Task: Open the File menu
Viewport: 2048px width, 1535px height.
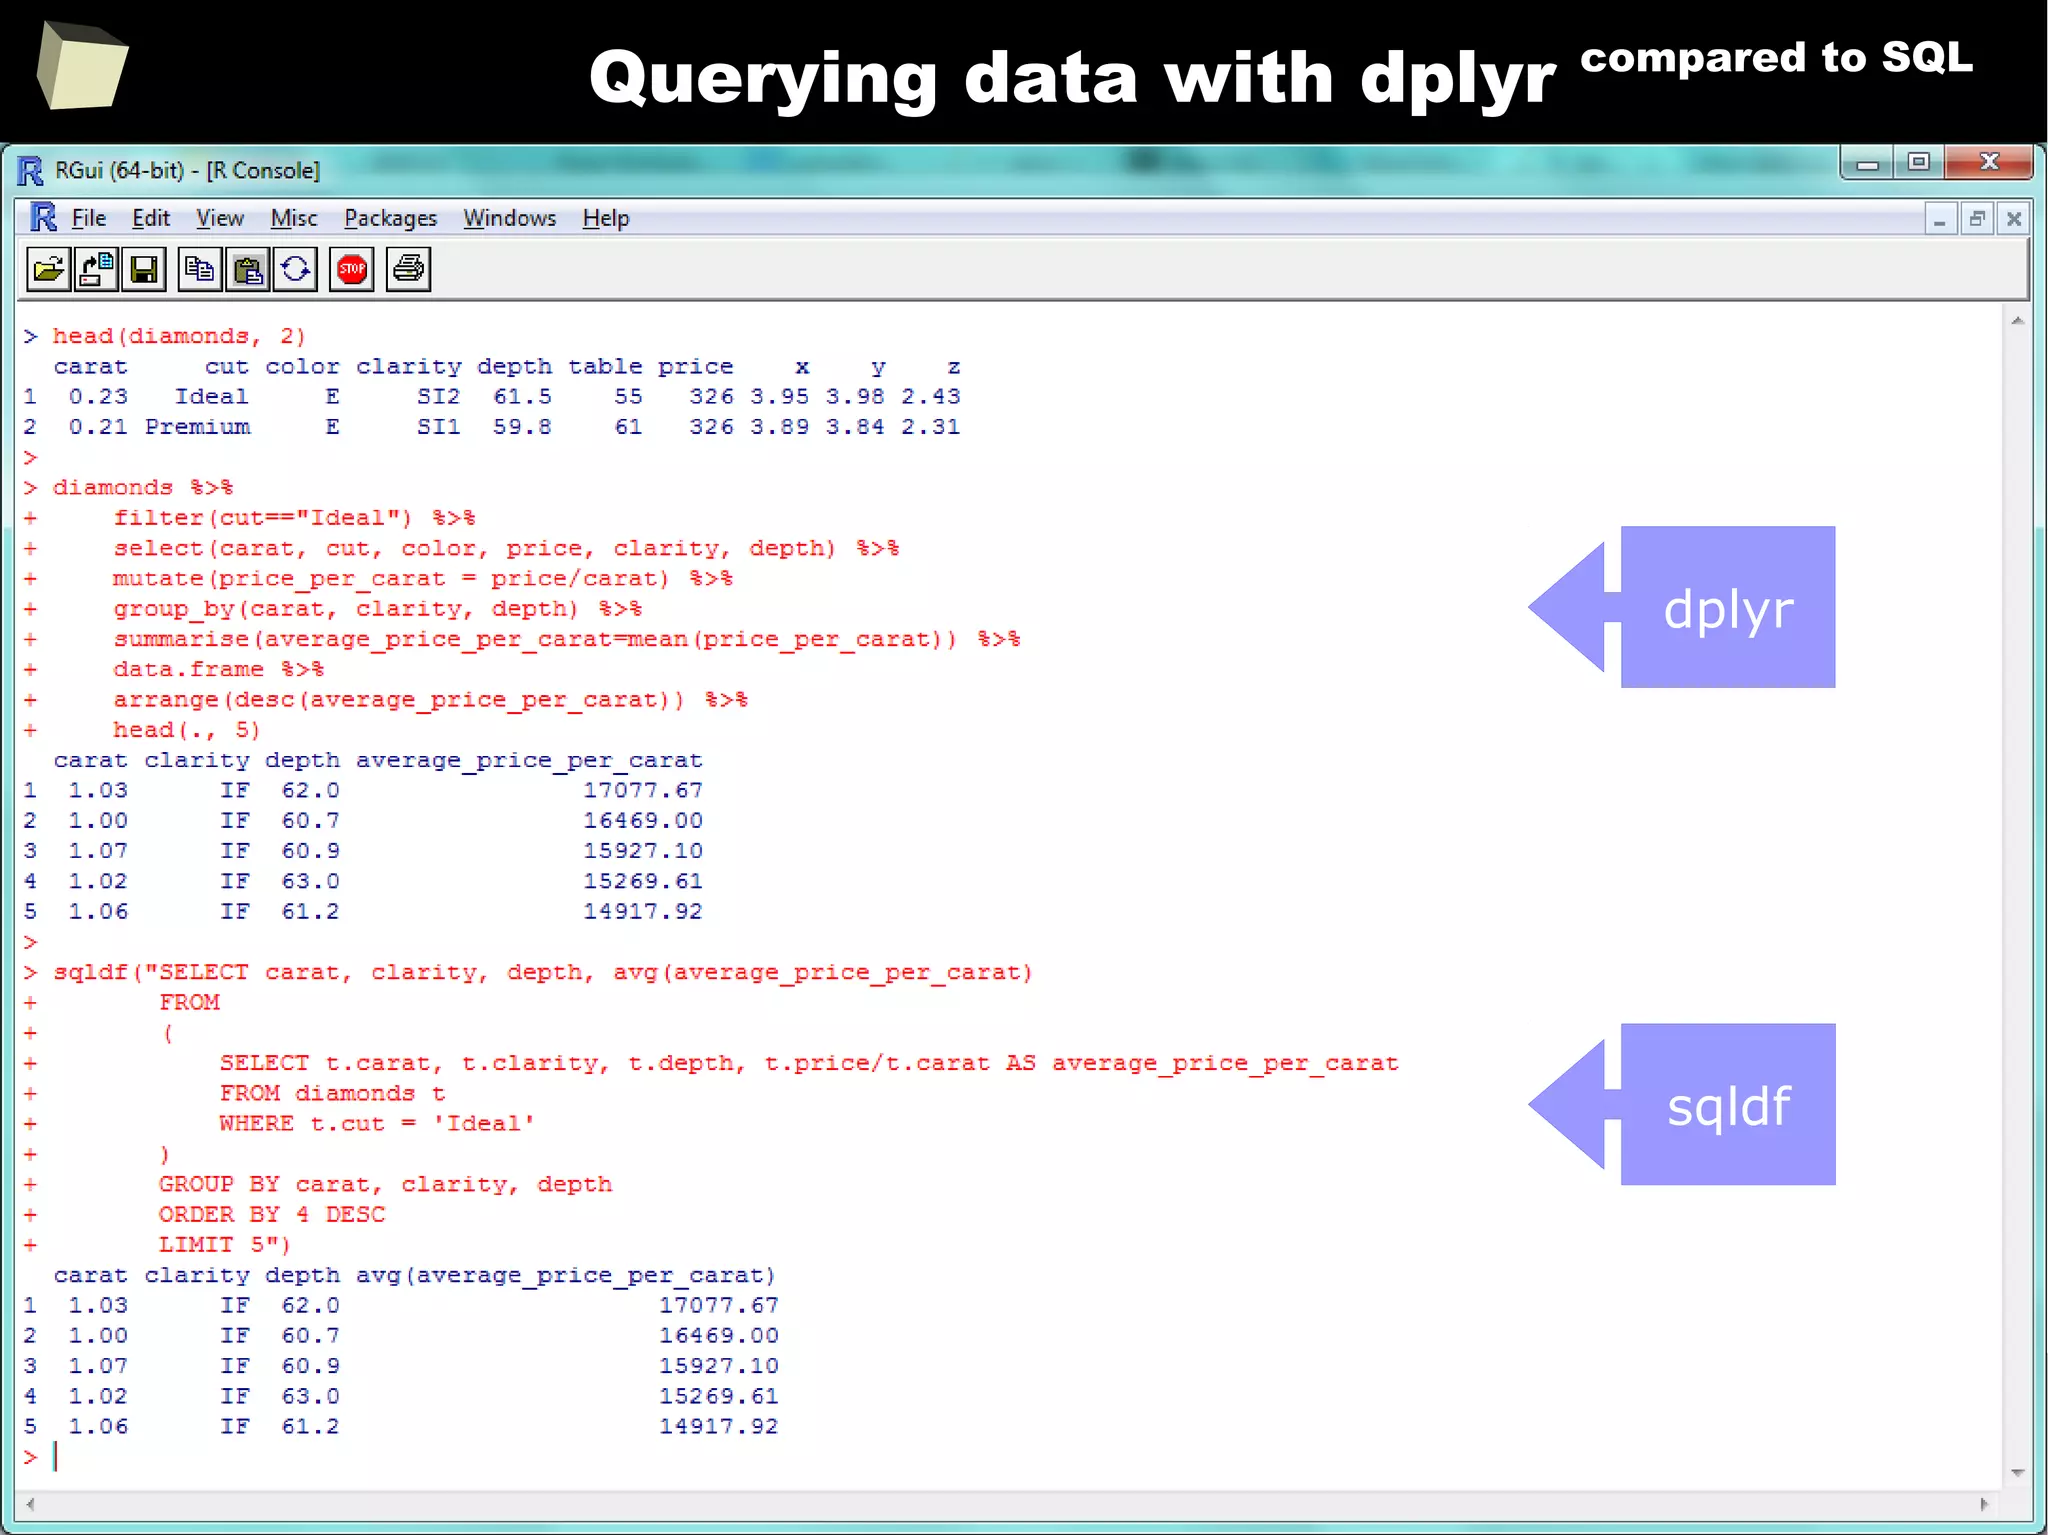Action: tap(88, 218)
